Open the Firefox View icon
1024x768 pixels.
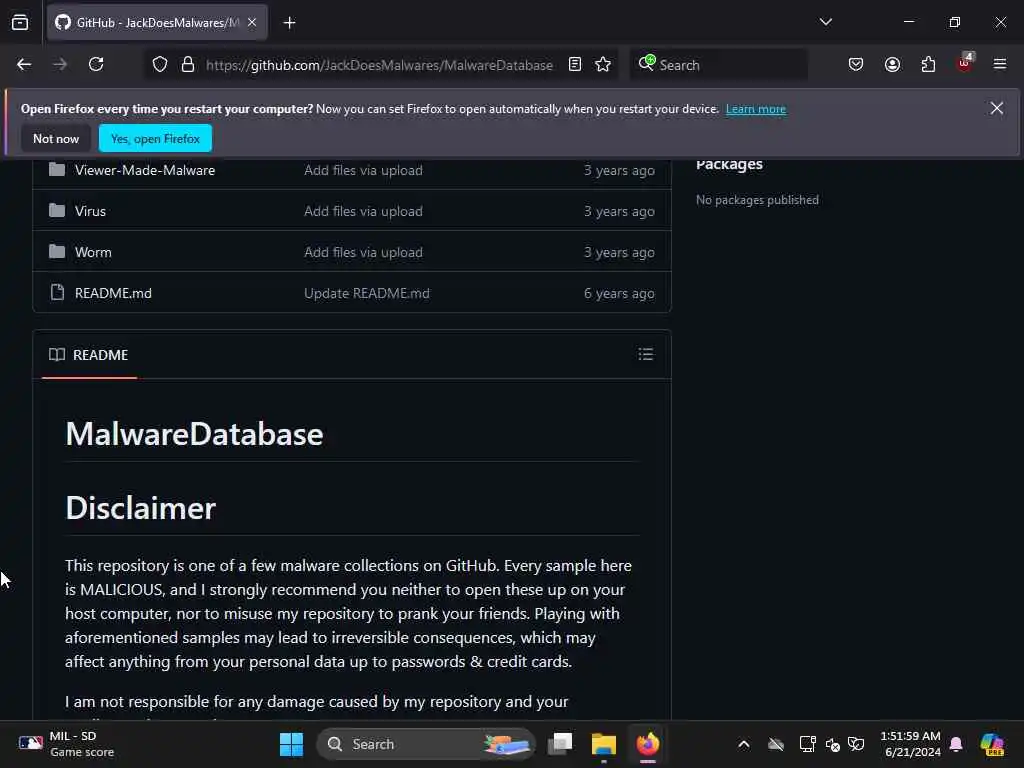pyautogui.click(x=20, y=23)
